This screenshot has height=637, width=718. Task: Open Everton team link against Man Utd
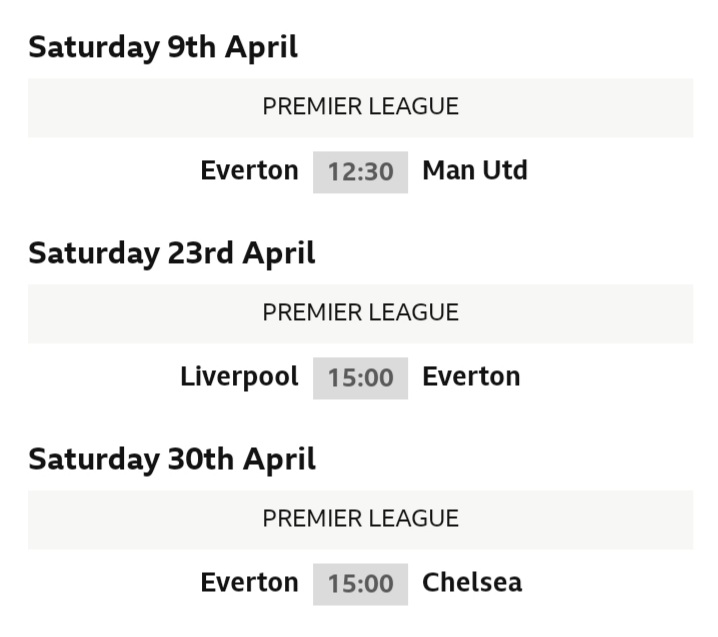[x=249, y=171]
